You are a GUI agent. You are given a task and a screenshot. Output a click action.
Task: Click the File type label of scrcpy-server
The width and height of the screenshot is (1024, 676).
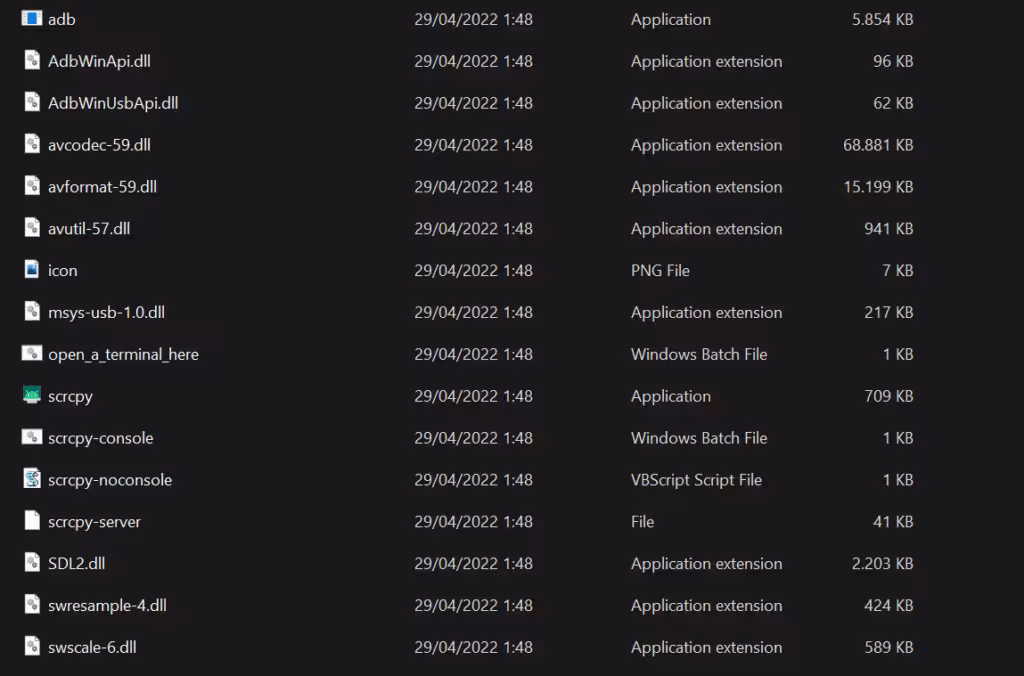click(x=643, y=521)
